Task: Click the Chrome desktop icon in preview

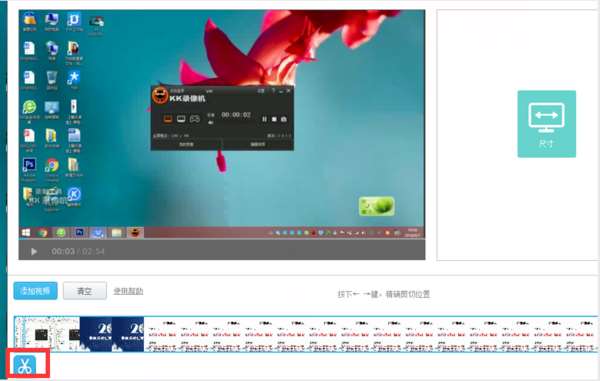Action: coord(52,166)
